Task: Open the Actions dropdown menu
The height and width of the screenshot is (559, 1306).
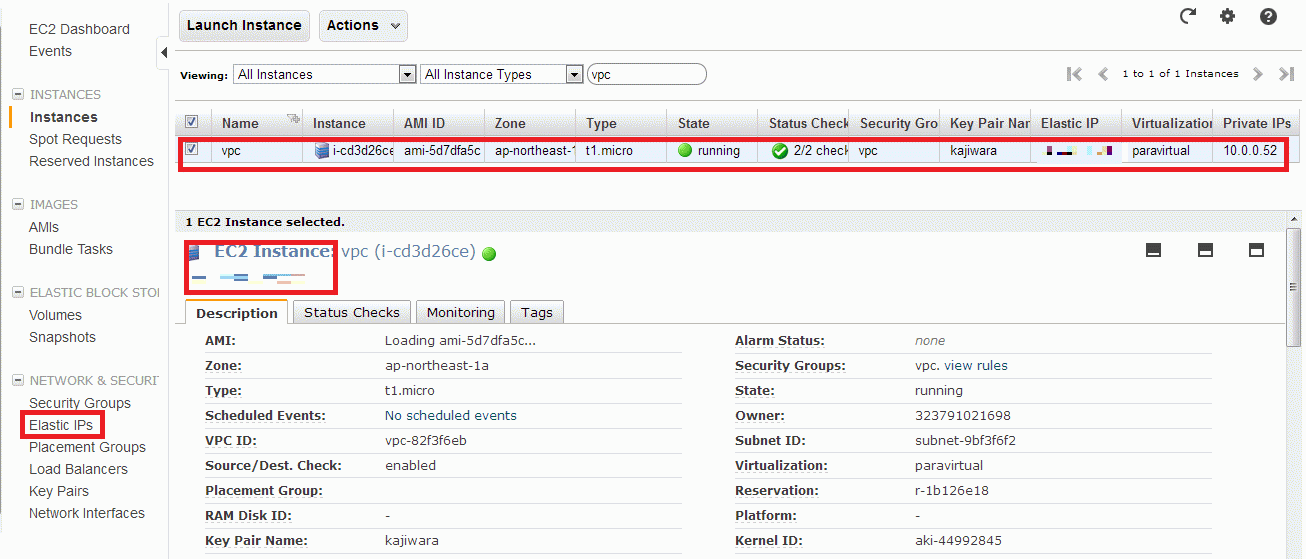Action: 363,25
